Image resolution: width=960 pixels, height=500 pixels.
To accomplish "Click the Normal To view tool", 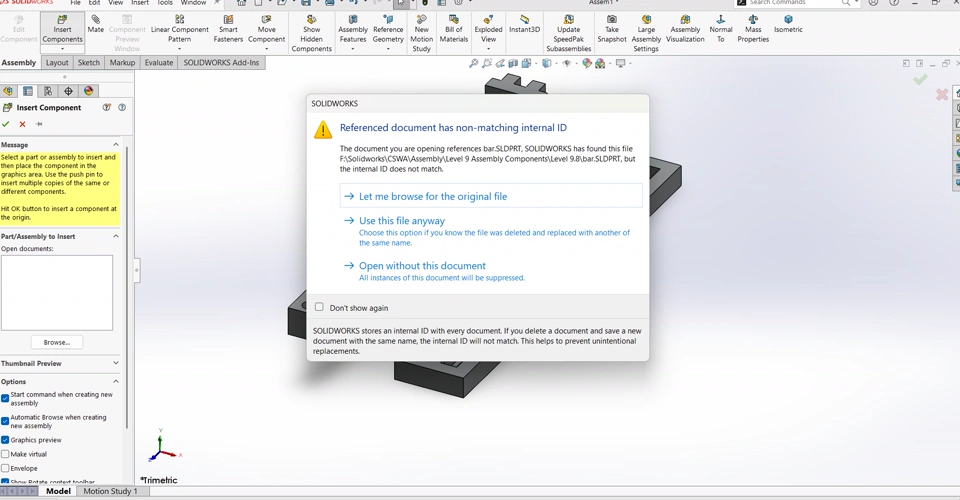I will [721, 29].
